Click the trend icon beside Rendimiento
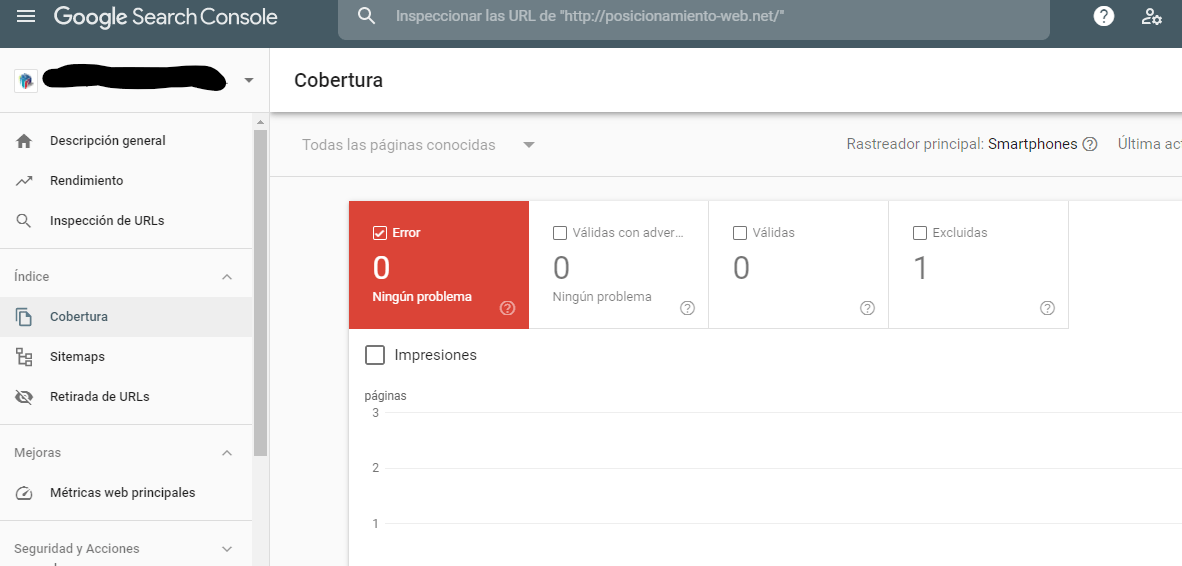1182x566 pixels. (24, 181)
